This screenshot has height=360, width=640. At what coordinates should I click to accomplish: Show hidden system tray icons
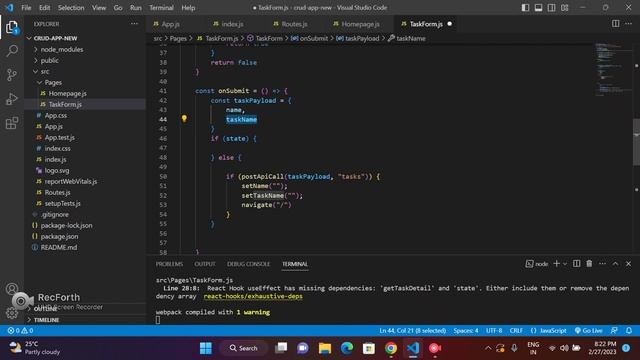point(488,348)
